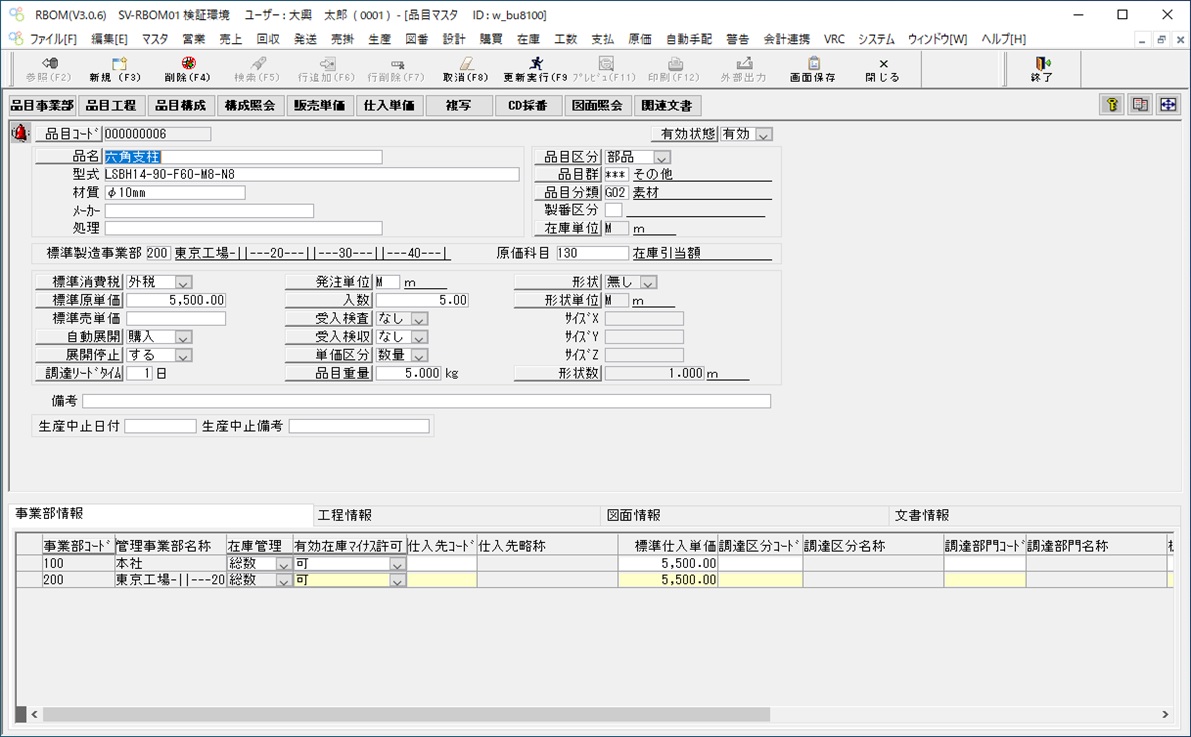
Task: Click inside the 備考 remarks field
Action: [x=400, y=401]
